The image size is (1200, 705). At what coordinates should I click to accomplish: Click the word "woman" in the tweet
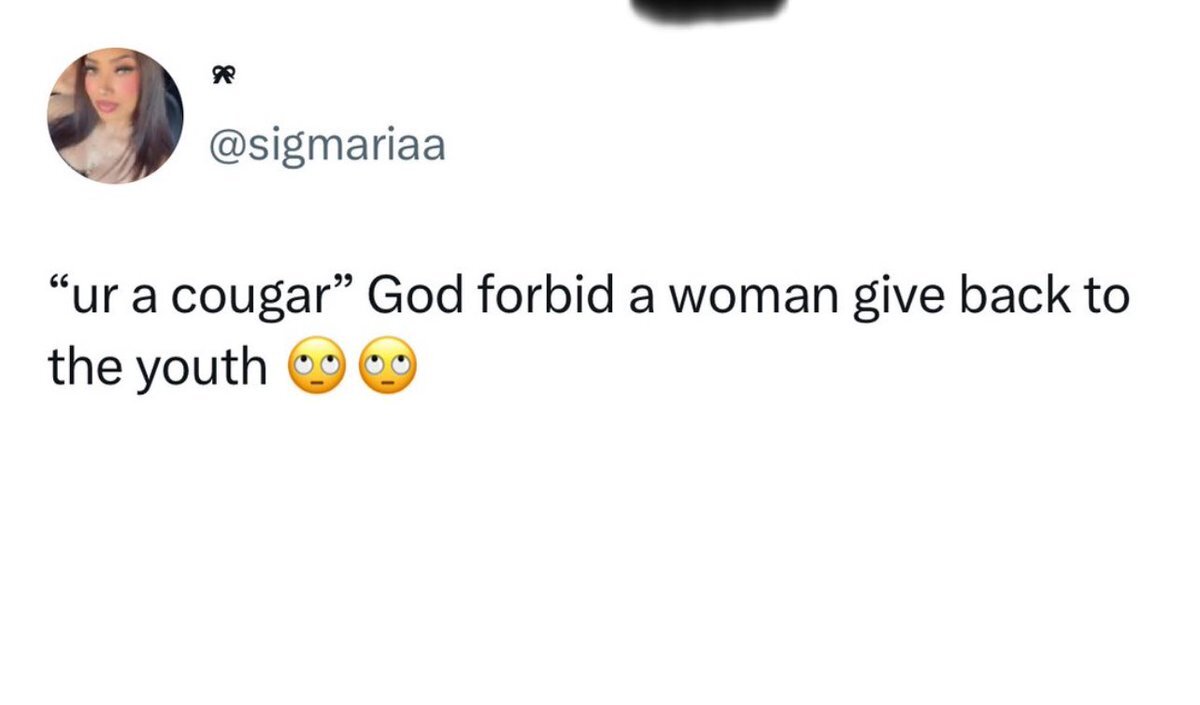point(754,299)
